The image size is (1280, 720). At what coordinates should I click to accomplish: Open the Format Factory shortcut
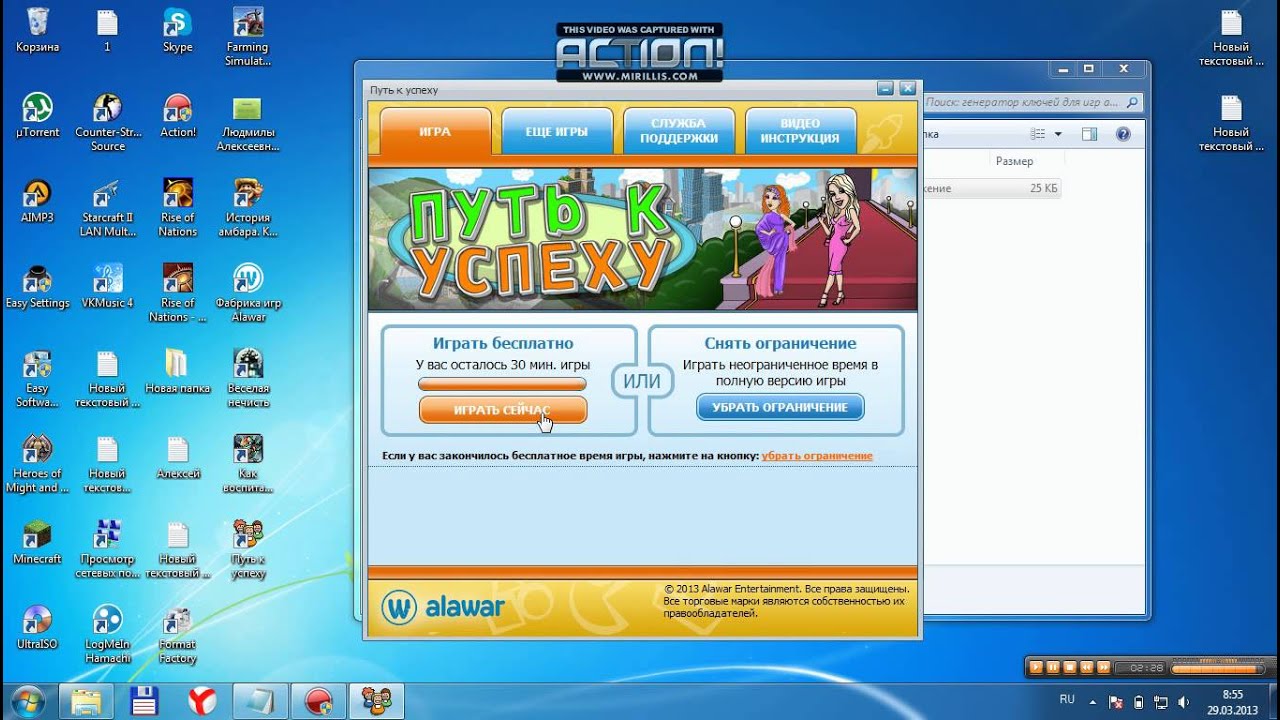pyautogui.click(x=178, y=634)
